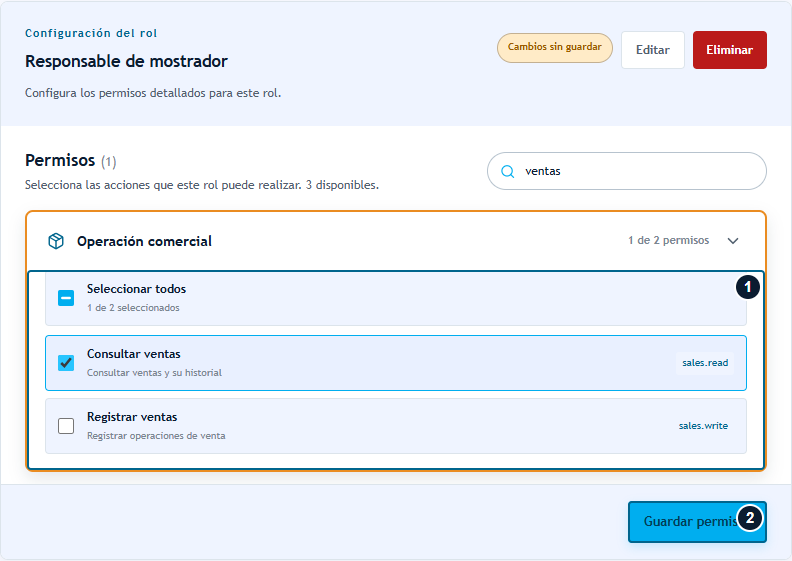The width and height of the screenshot is (792, 561).
Task: Click the red Eliminar button
Action: pos(729,50)
